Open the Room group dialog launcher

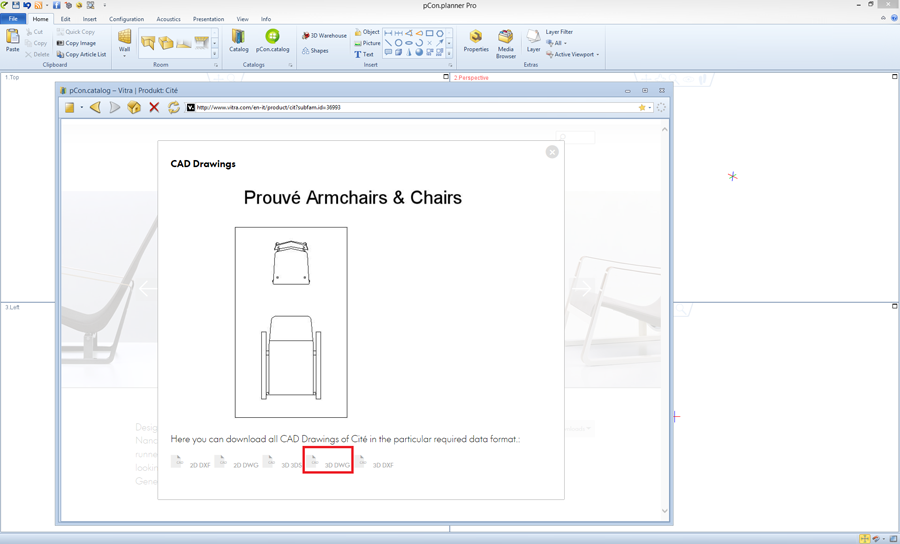click(216, 65)
